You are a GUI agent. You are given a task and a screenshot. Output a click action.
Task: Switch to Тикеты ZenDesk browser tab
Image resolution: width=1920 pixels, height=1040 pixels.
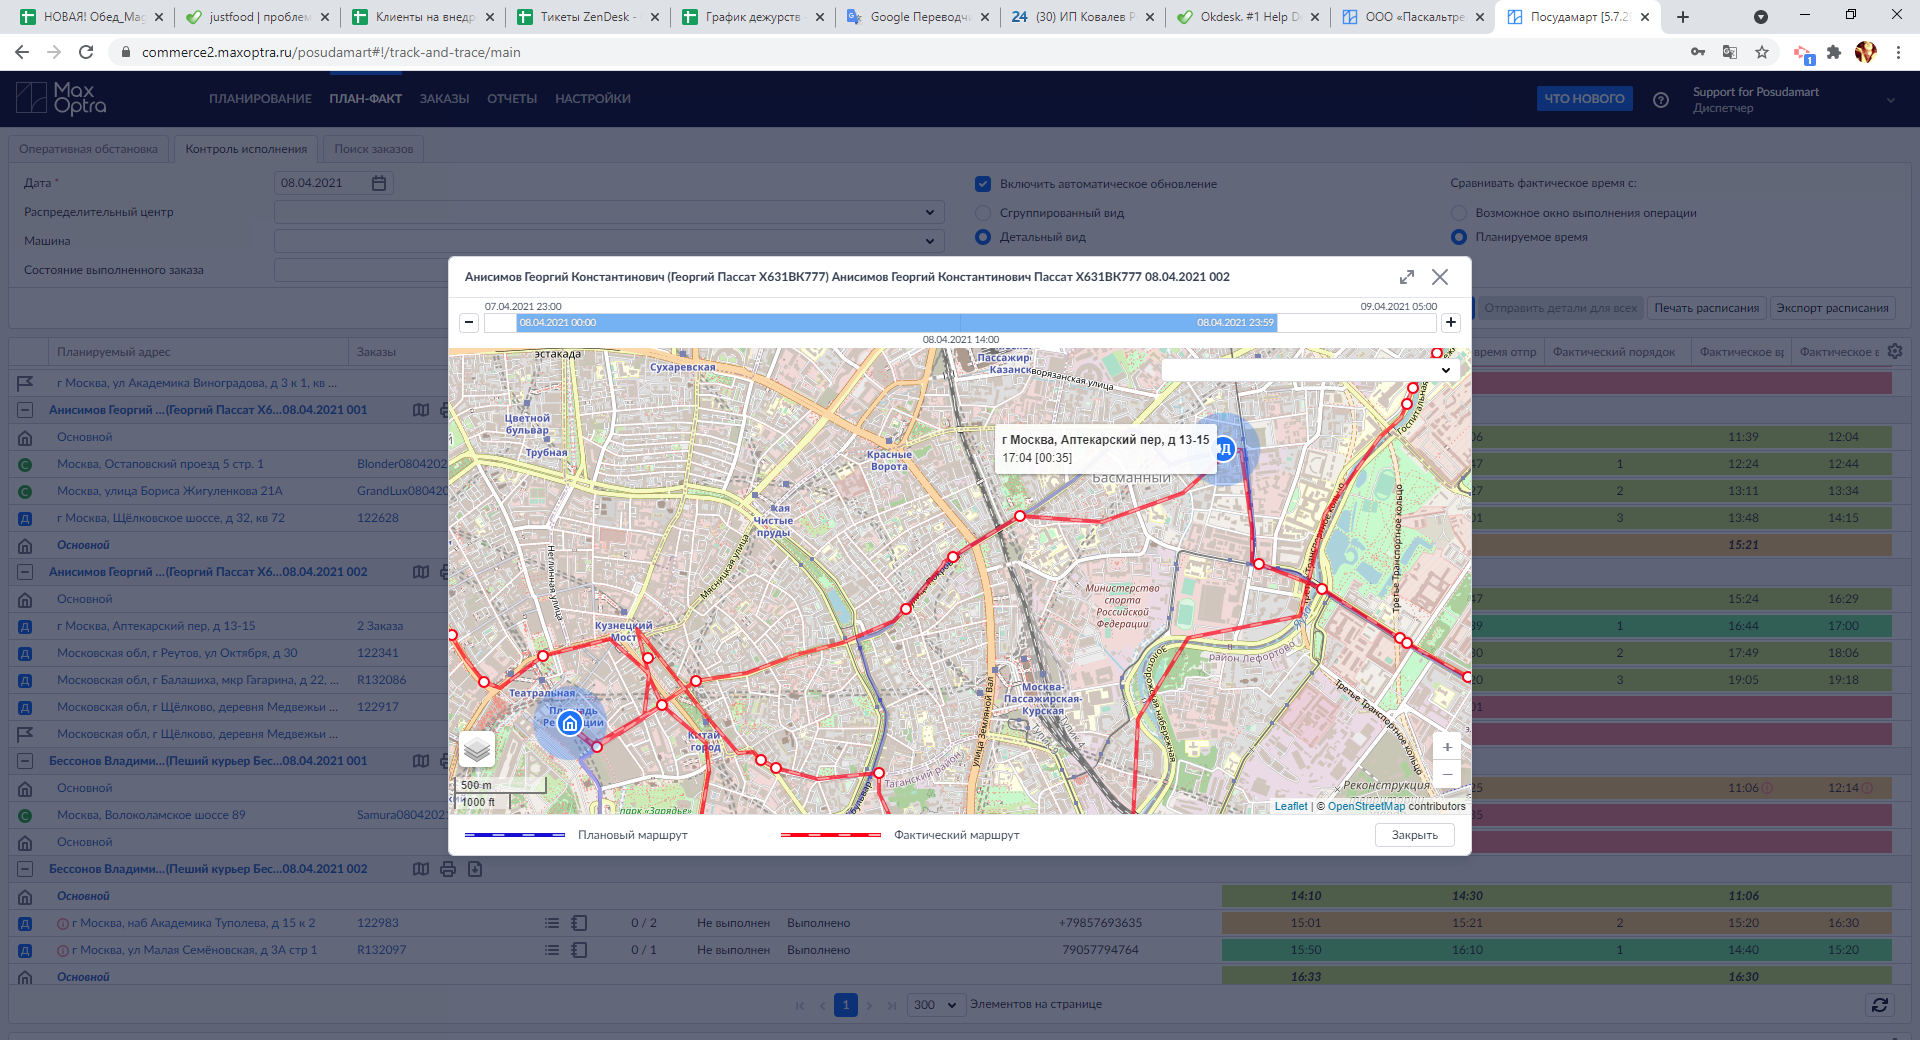[x=587, y=17]
